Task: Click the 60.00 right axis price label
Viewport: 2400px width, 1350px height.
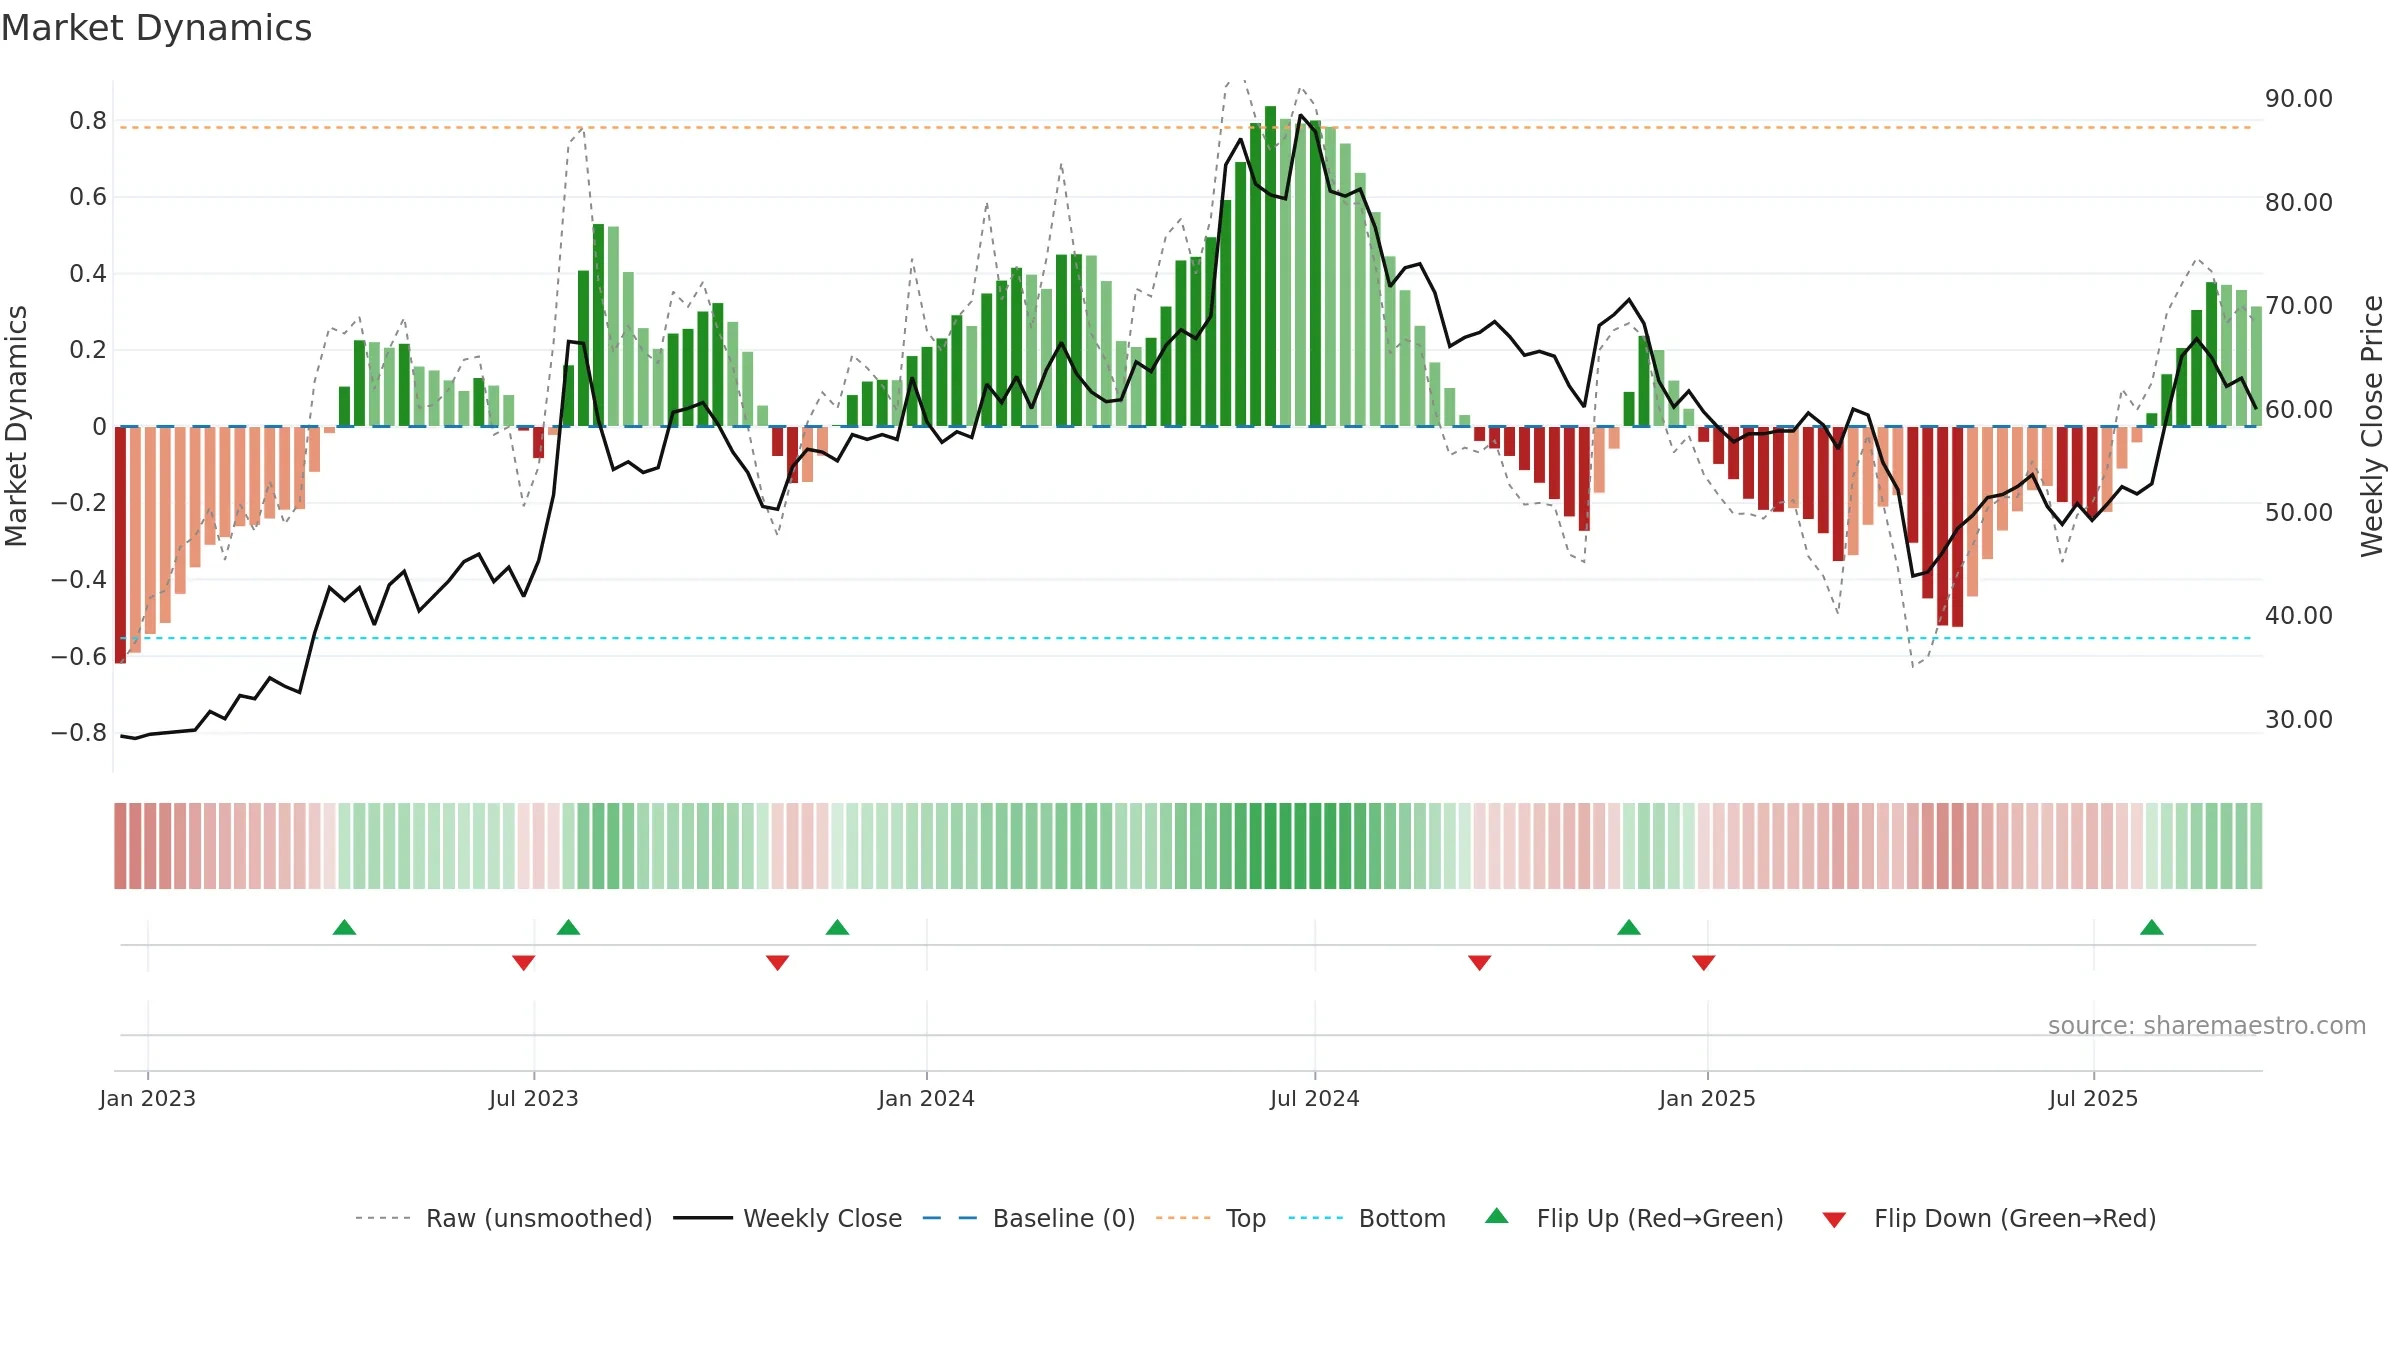Action: 2298,409
